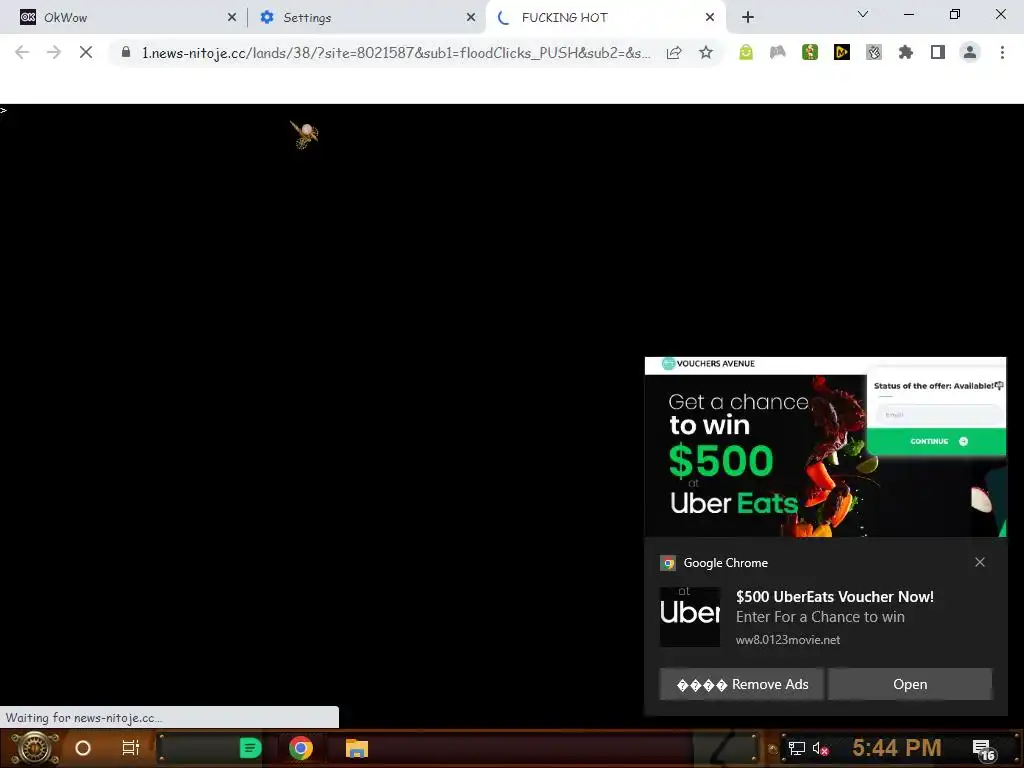
Task: Go forward to the next page
Action: (x=54, y=52)
